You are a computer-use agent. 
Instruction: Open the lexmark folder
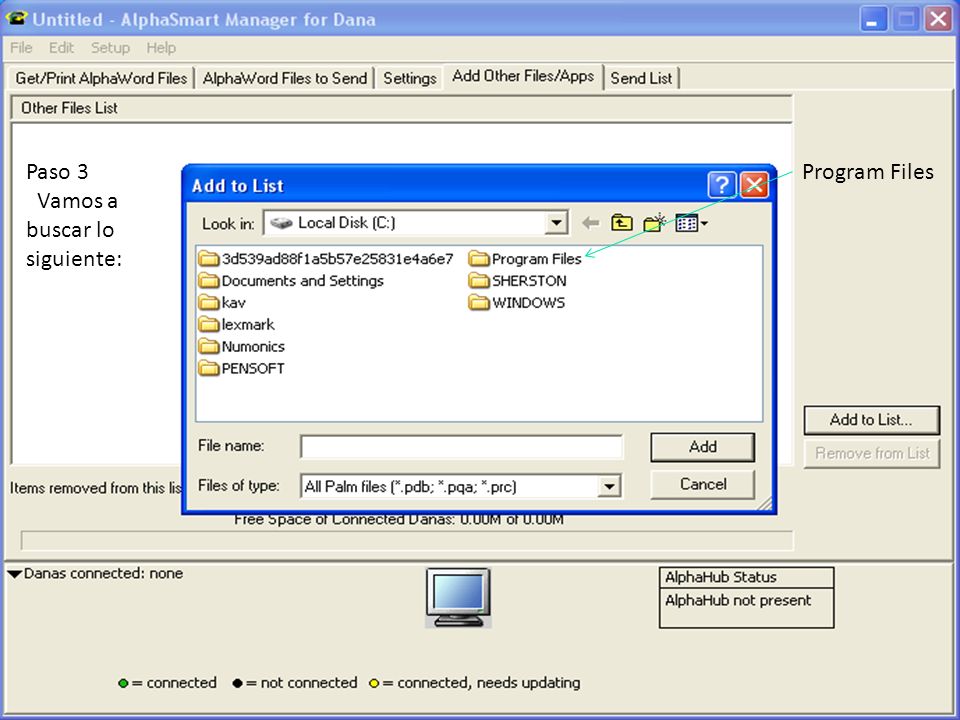pos(237,324)
